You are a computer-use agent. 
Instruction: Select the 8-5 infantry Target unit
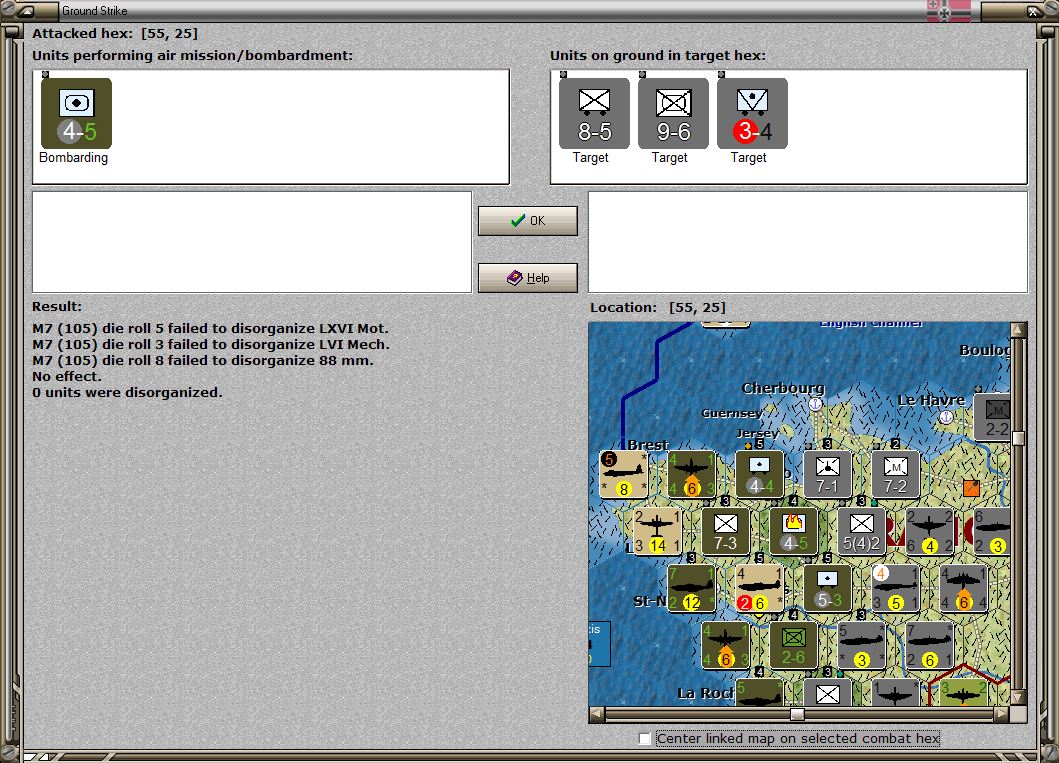[x=593, y=112]
